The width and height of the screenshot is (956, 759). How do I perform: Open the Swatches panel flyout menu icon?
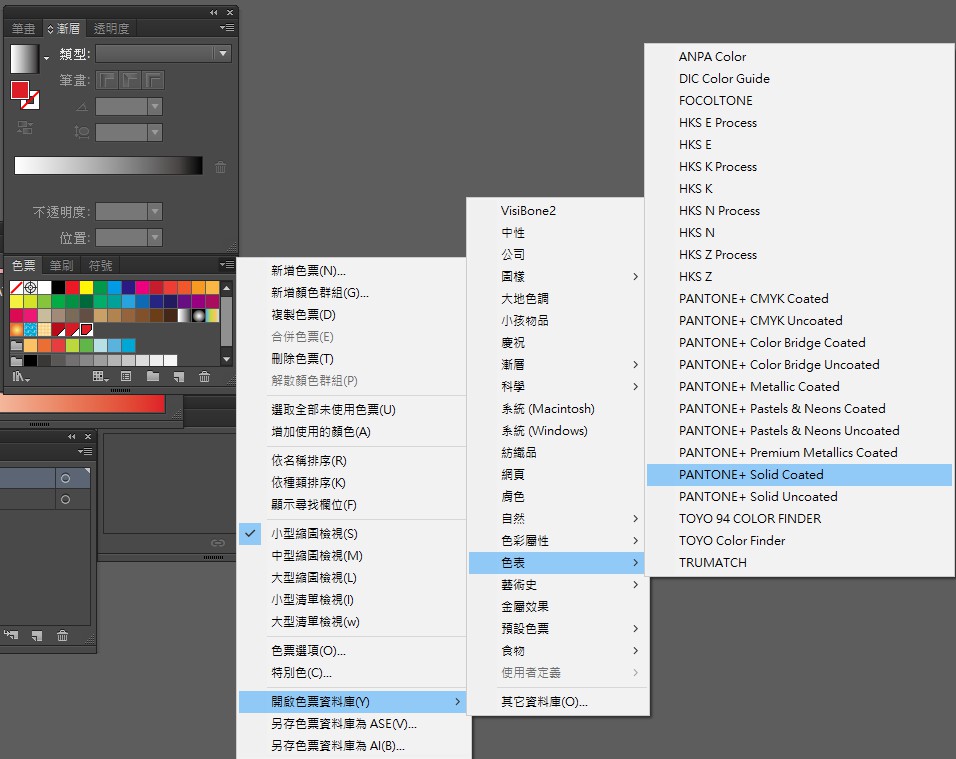pyautogui.click(x=227, y=265)
